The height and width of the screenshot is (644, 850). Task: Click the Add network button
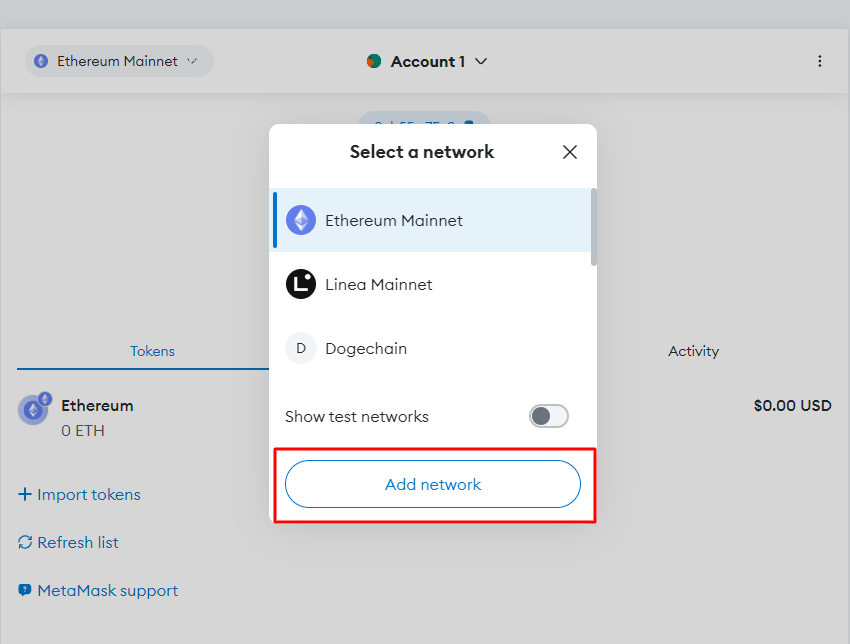(x=433, y=484)
